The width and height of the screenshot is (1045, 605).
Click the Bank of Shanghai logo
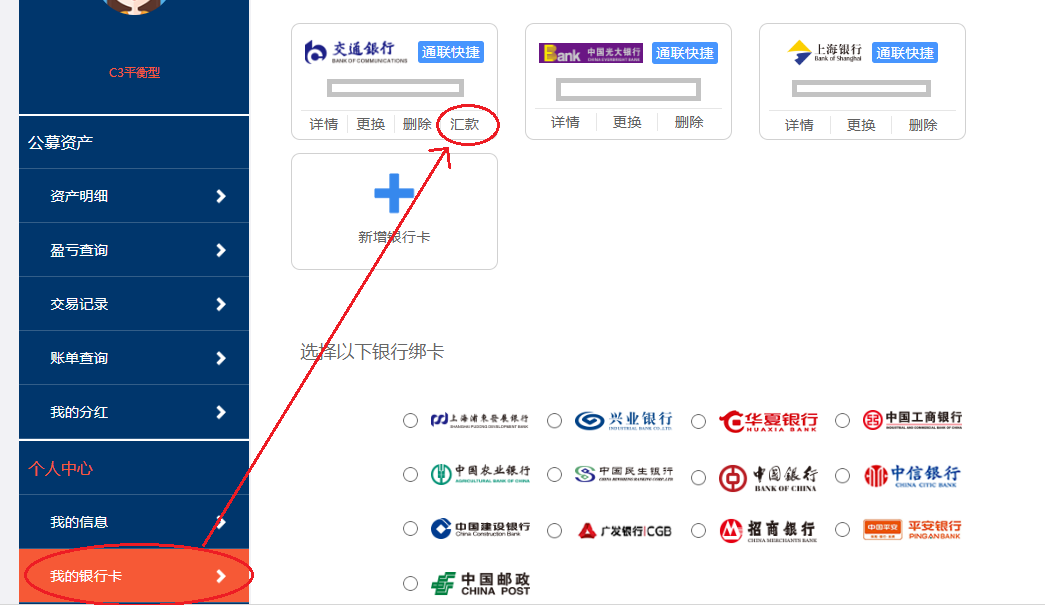pos(825,52)
